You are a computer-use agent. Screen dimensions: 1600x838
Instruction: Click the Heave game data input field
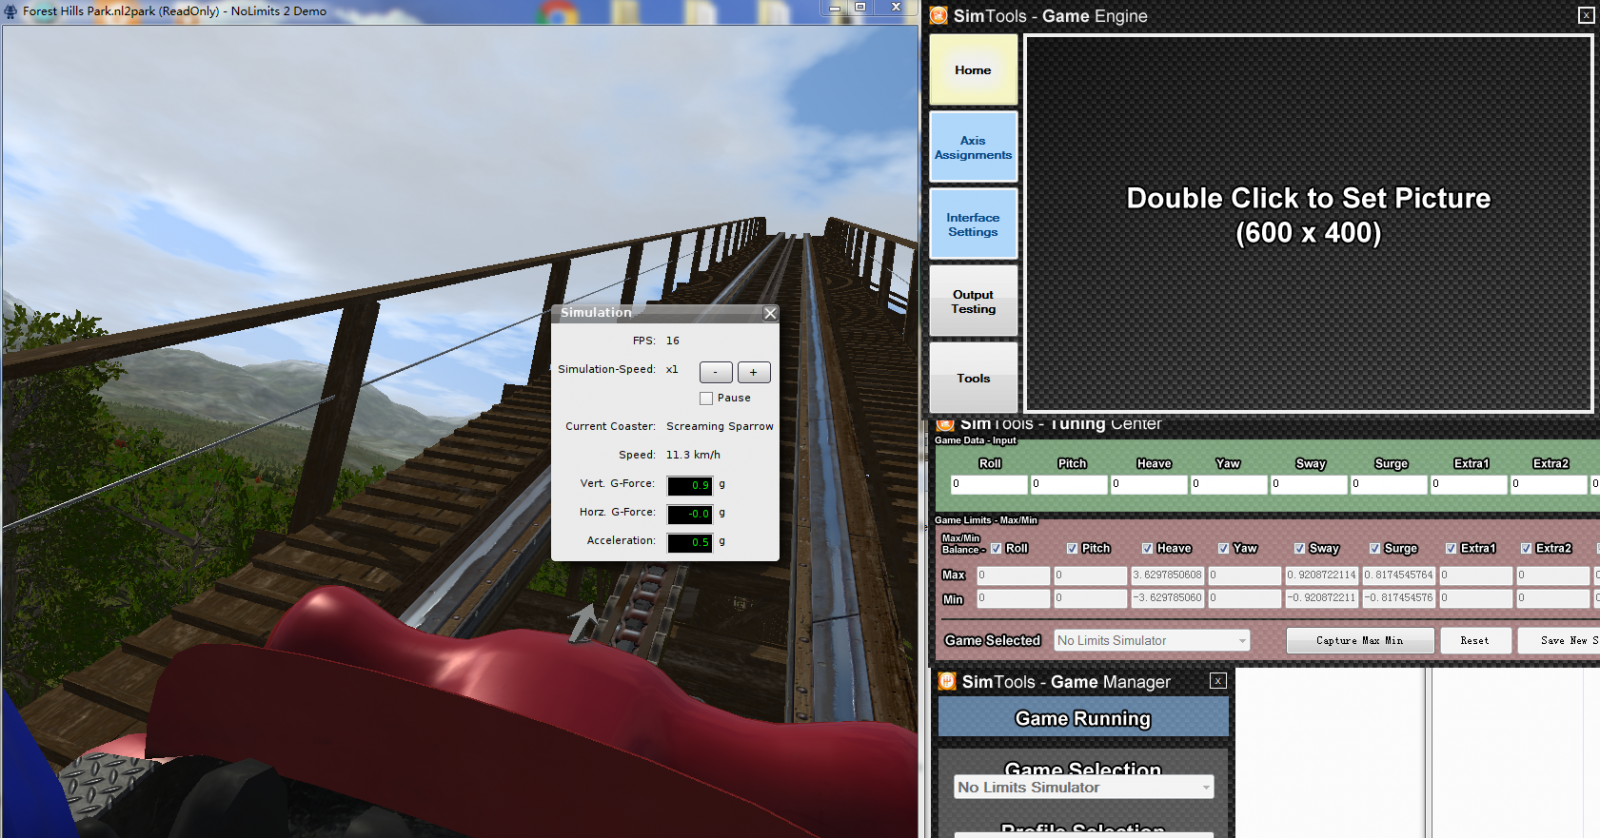[1148, 484]
